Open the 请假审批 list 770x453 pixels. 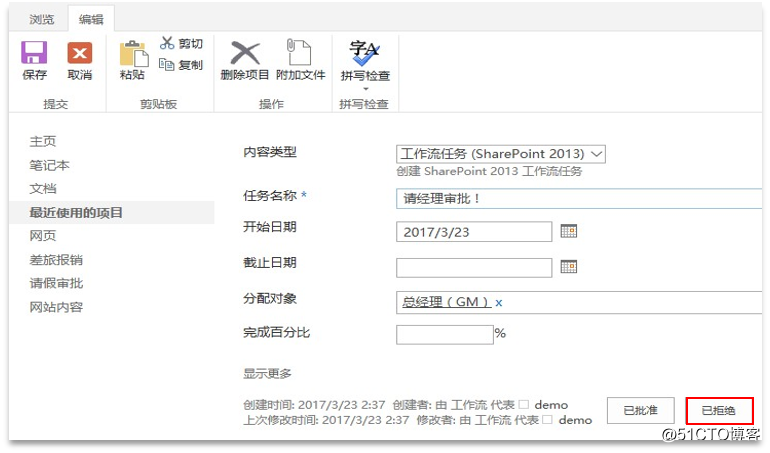pos(56,283)
